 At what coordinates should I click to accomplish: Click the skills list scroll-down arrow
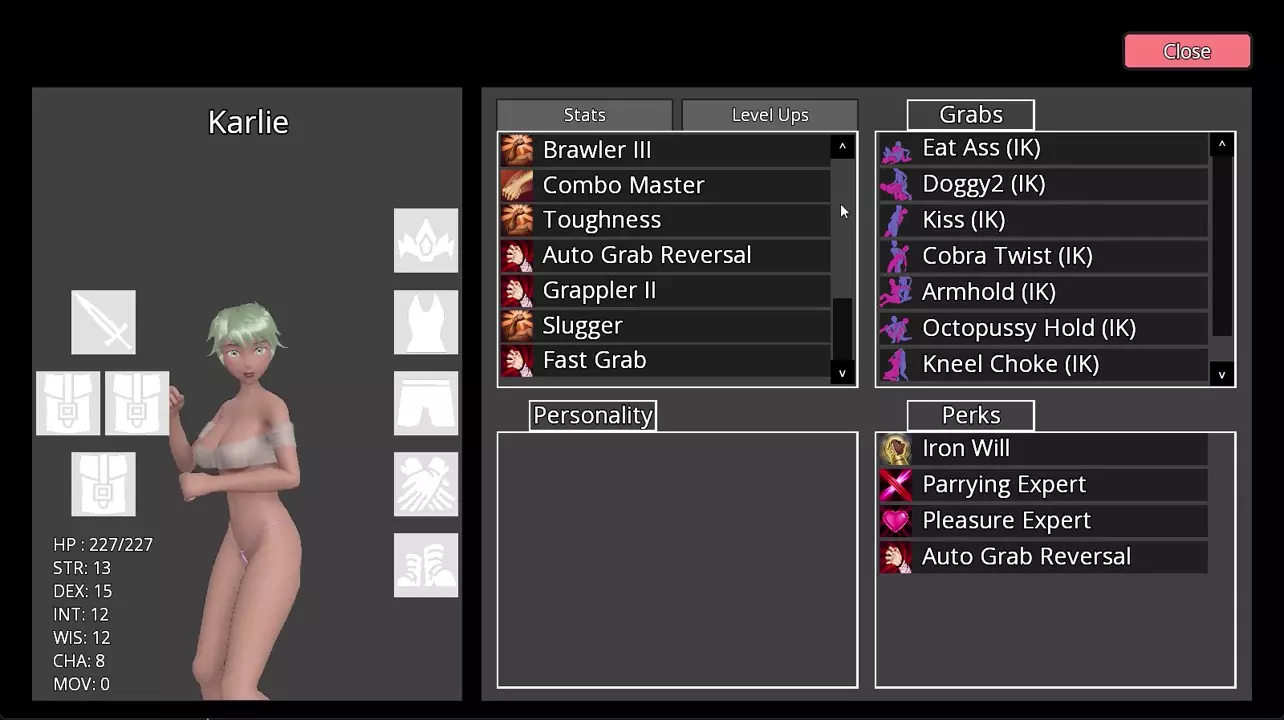pyautogui.click(x=842, y=372)
